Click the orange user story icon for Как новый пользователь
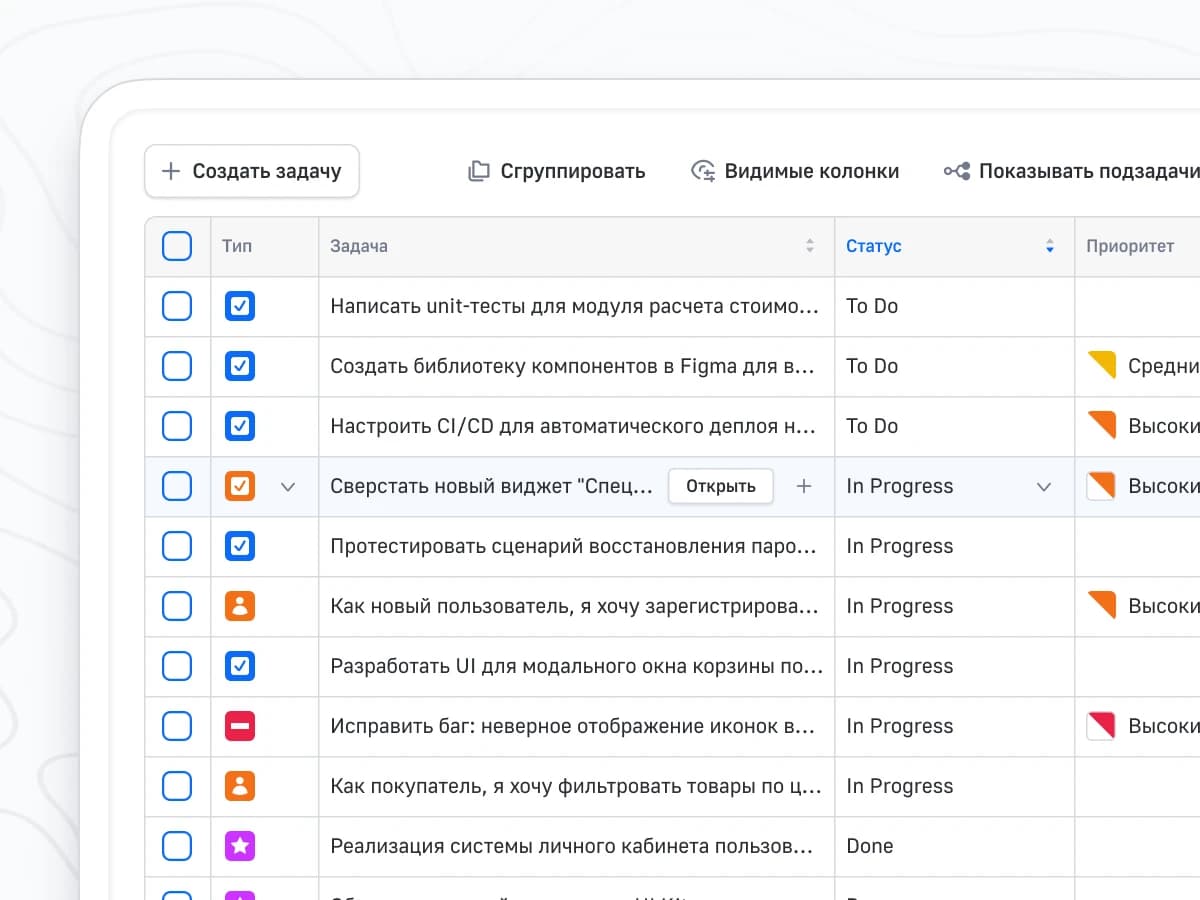 tap(240, 606)
